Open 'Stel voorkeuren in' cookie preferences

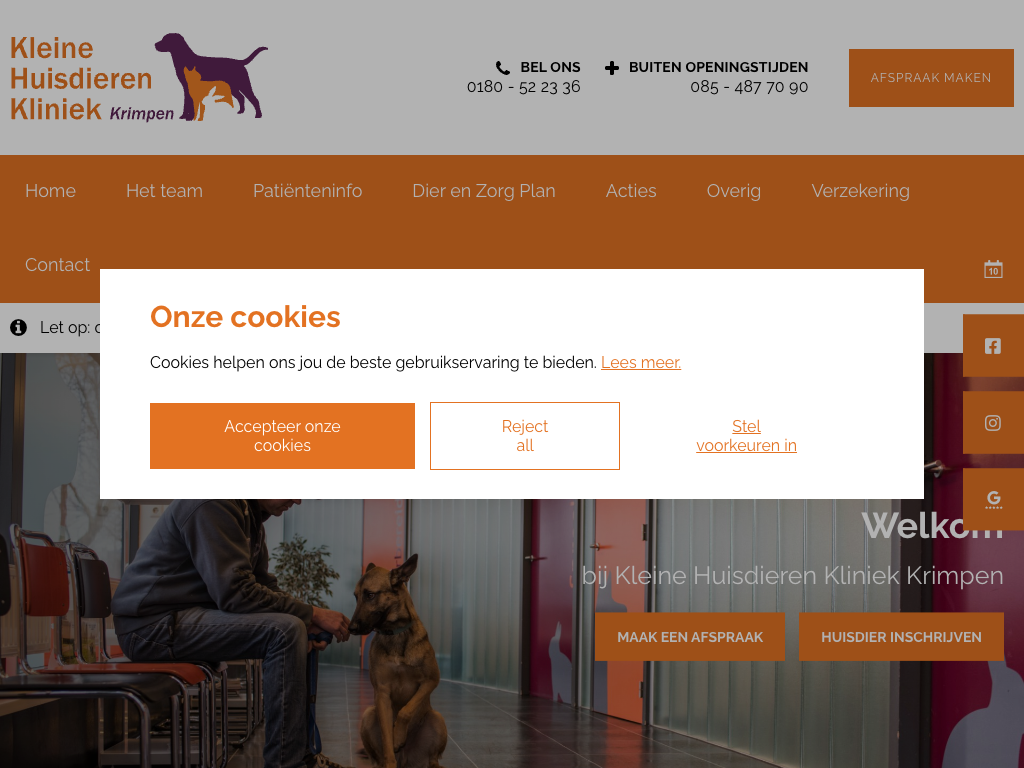point(746,436)
